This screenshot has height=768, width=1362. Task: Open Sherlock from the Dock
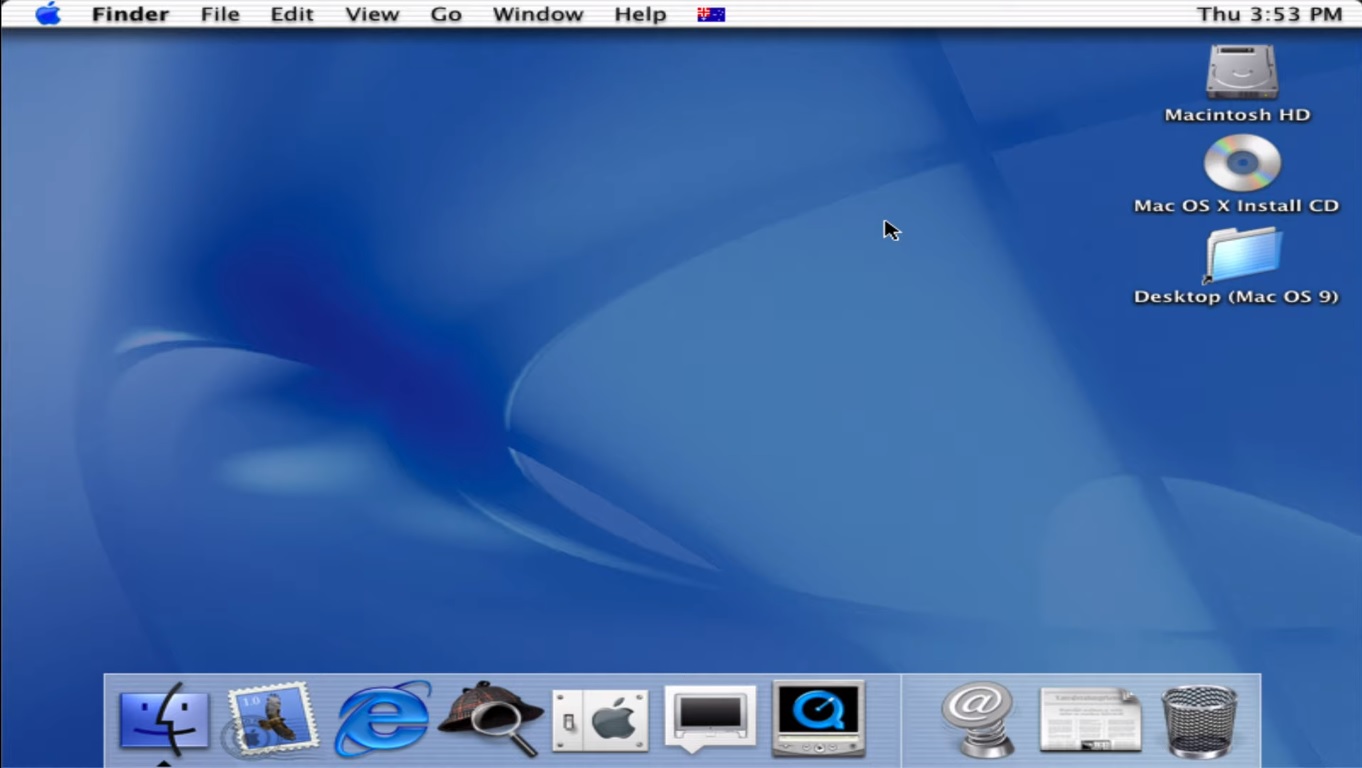pyautogui.click(x=491, y=718)
